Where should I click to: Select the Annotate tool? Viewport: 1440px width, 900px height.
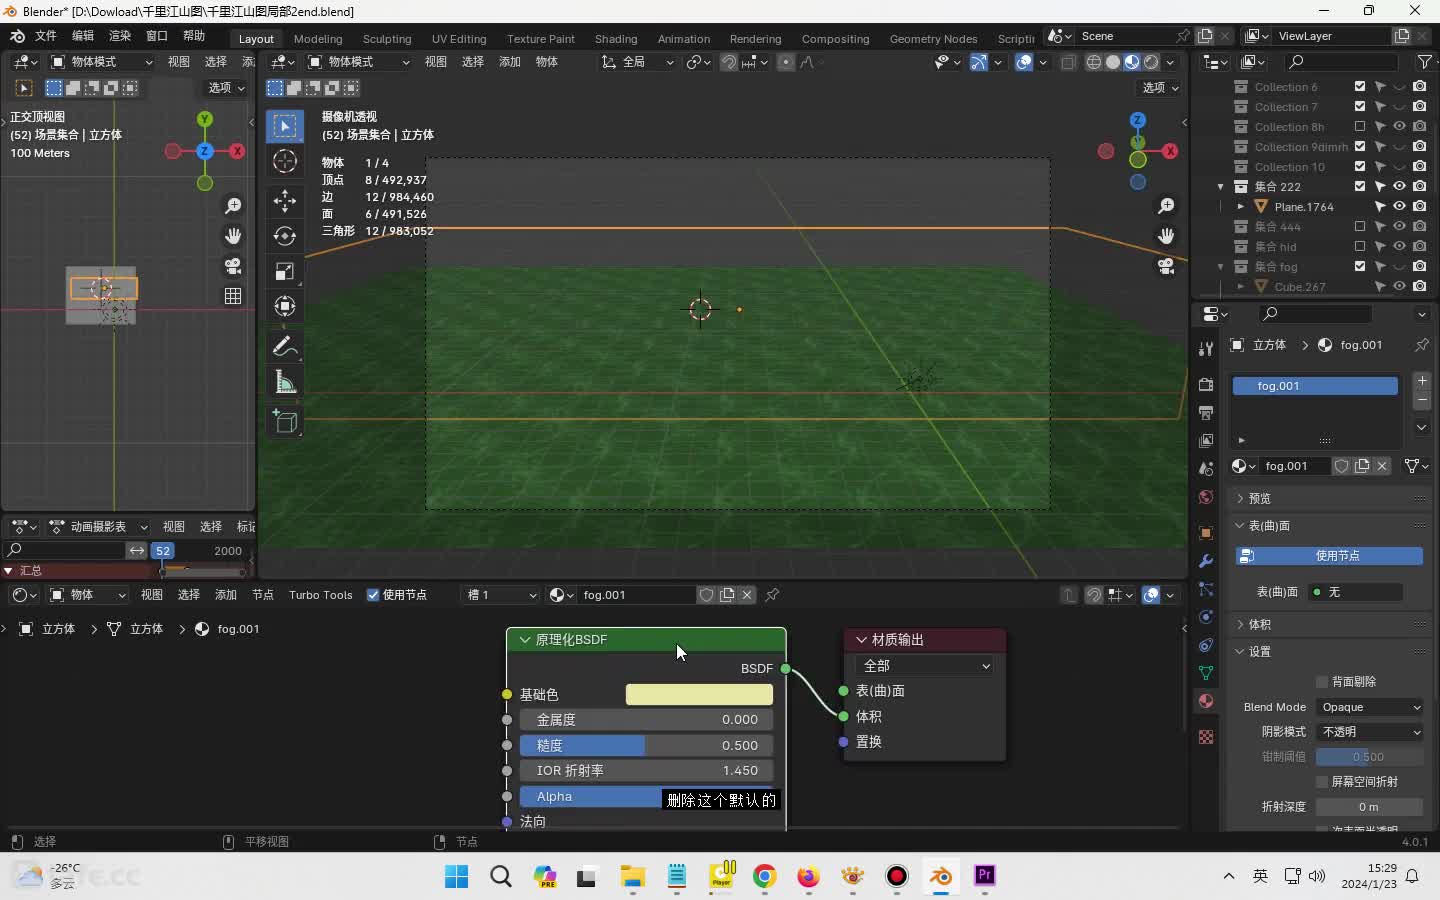[x=285, y=347]
